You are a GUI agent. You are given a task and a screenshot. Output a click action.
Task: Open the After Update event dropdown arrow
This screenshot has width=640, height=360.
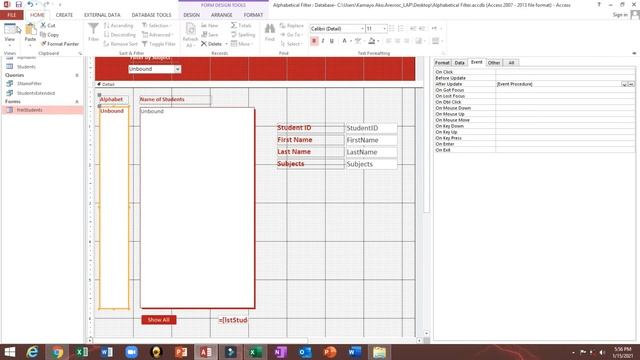point(624,84)
